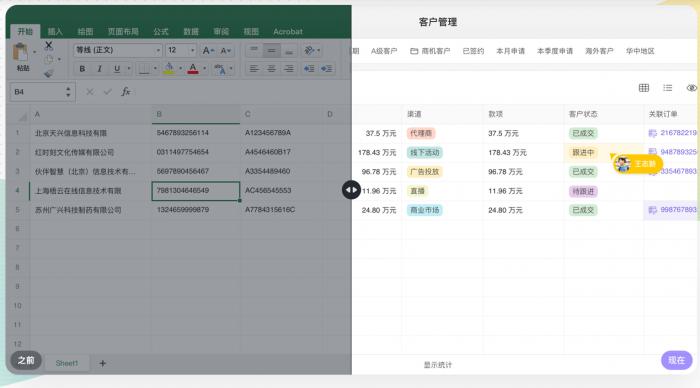Expand the font color dropdown arrow
Image resolution: width=700 pixels, height=388 pixels.
(x=204, y=69)
